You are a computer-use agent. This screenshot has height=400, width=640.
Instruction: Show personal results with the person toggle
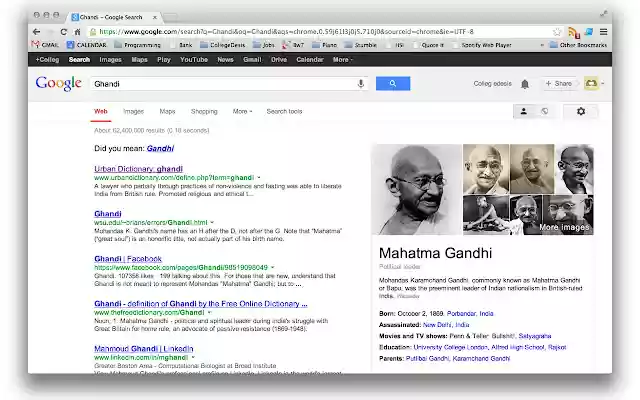coord(523,111)
